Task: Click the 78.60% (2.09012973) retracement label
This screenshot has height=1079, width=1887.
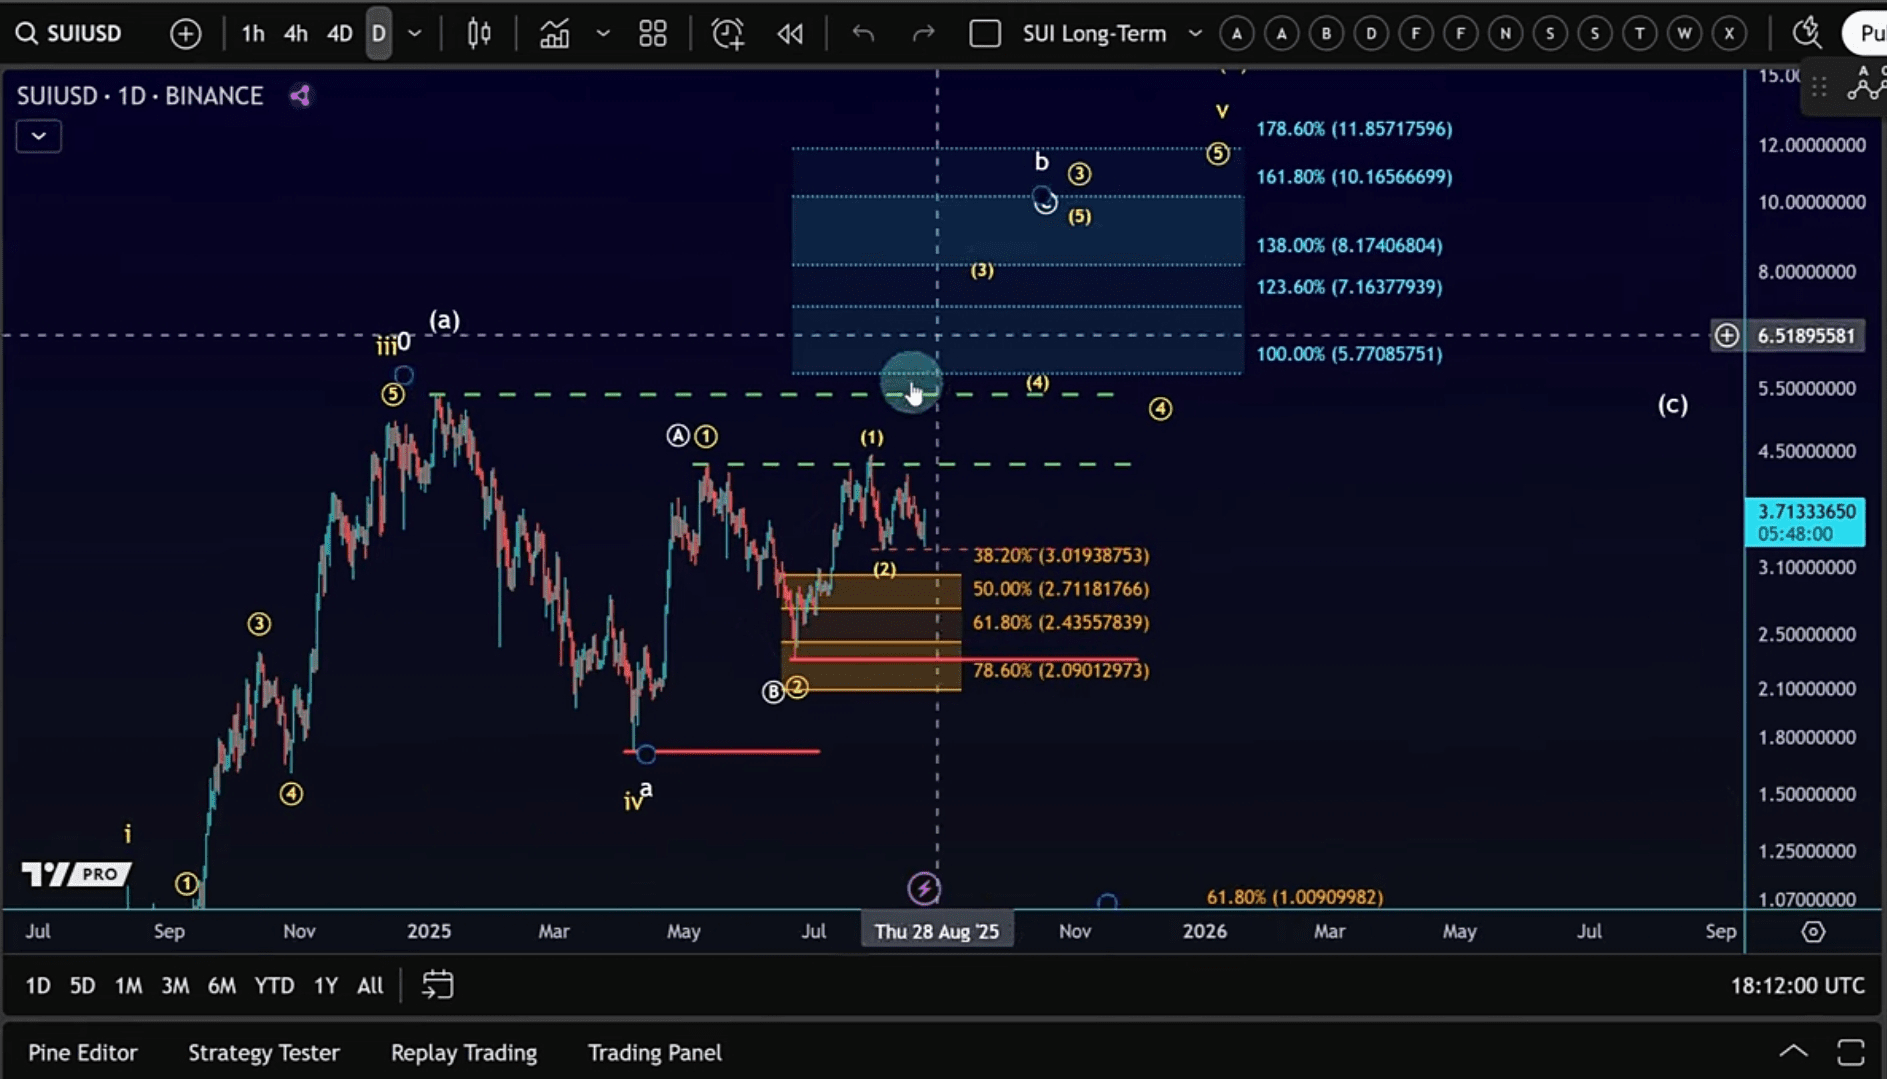Action: pos(1061,671)
